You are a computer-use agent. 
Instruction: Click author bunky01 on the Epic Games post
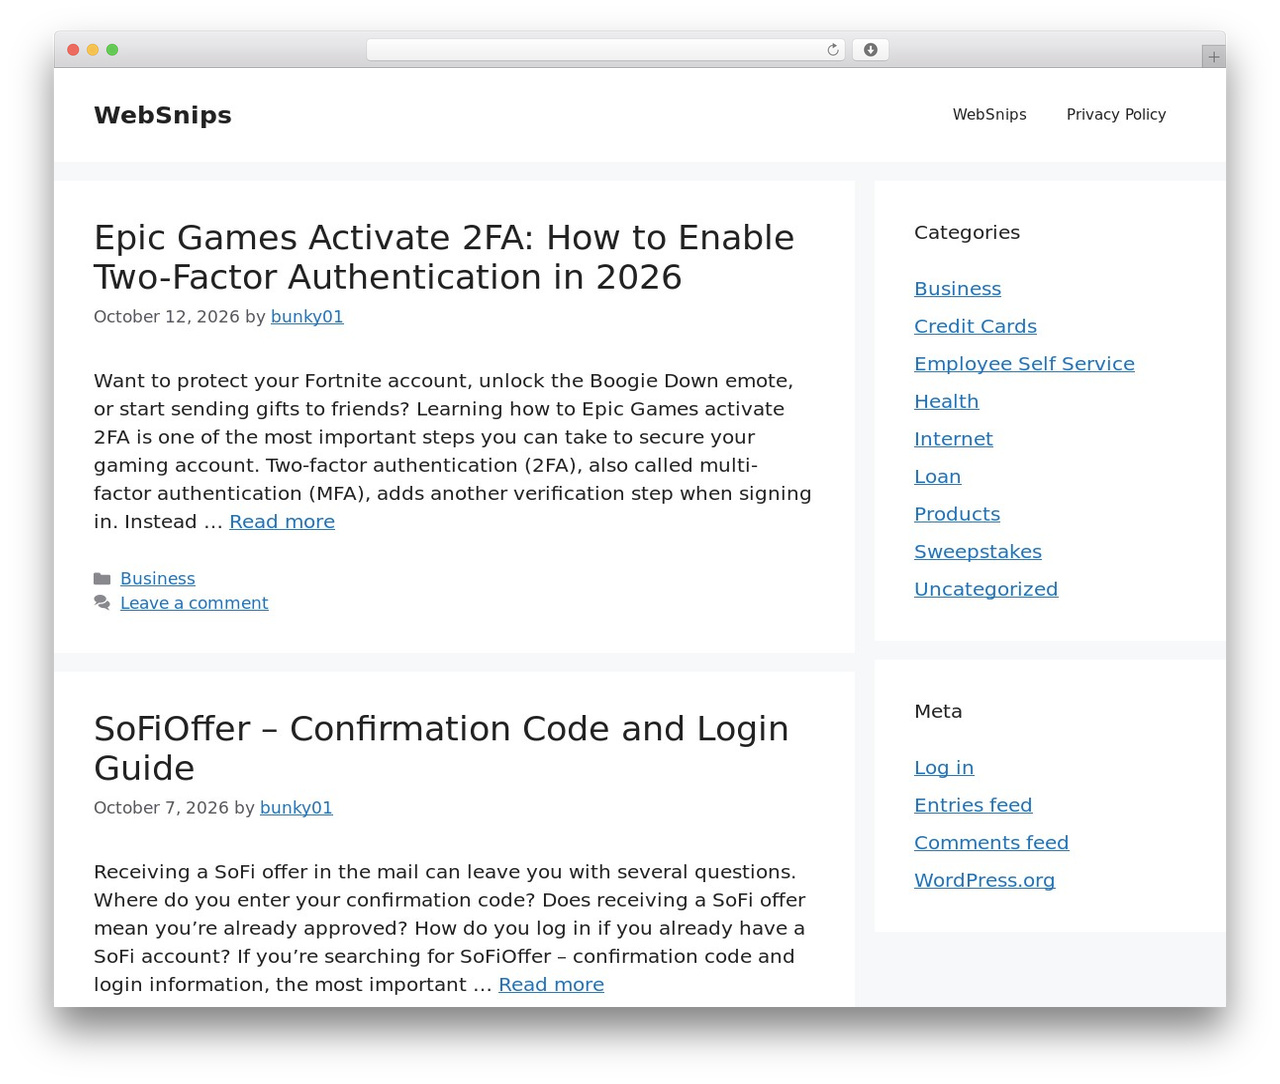coord(307,316)
